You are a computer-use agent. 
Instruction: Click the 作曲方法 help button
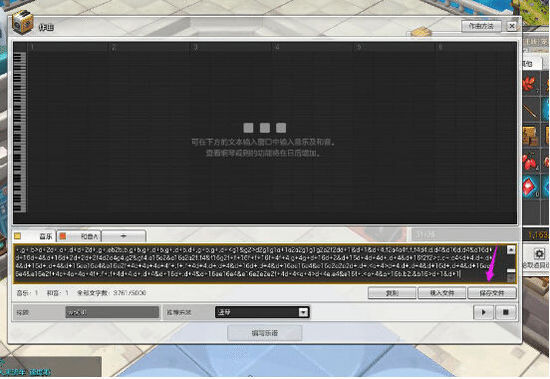pos(481,26)
